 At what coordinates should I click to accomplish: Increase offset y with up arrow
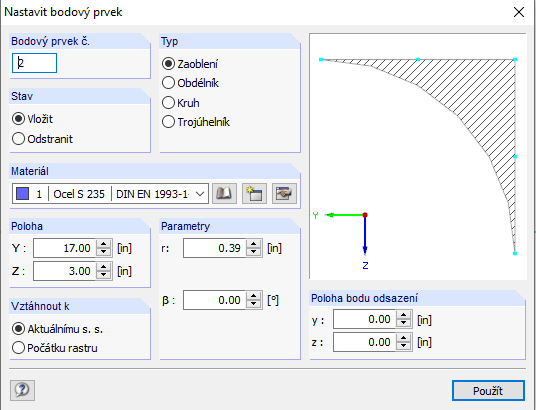[x=403, y=315]
